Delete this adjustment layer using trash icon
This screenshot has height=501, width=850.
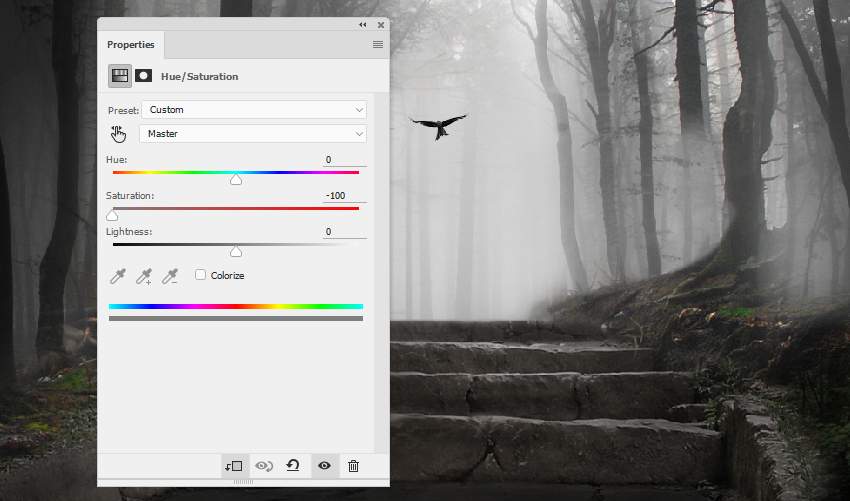(353, 466)
